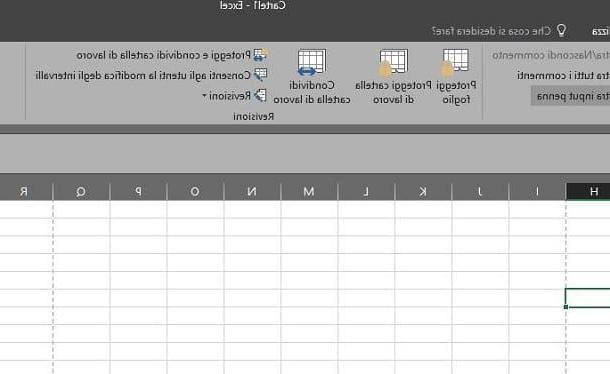Select column M header

pos(309,191)
